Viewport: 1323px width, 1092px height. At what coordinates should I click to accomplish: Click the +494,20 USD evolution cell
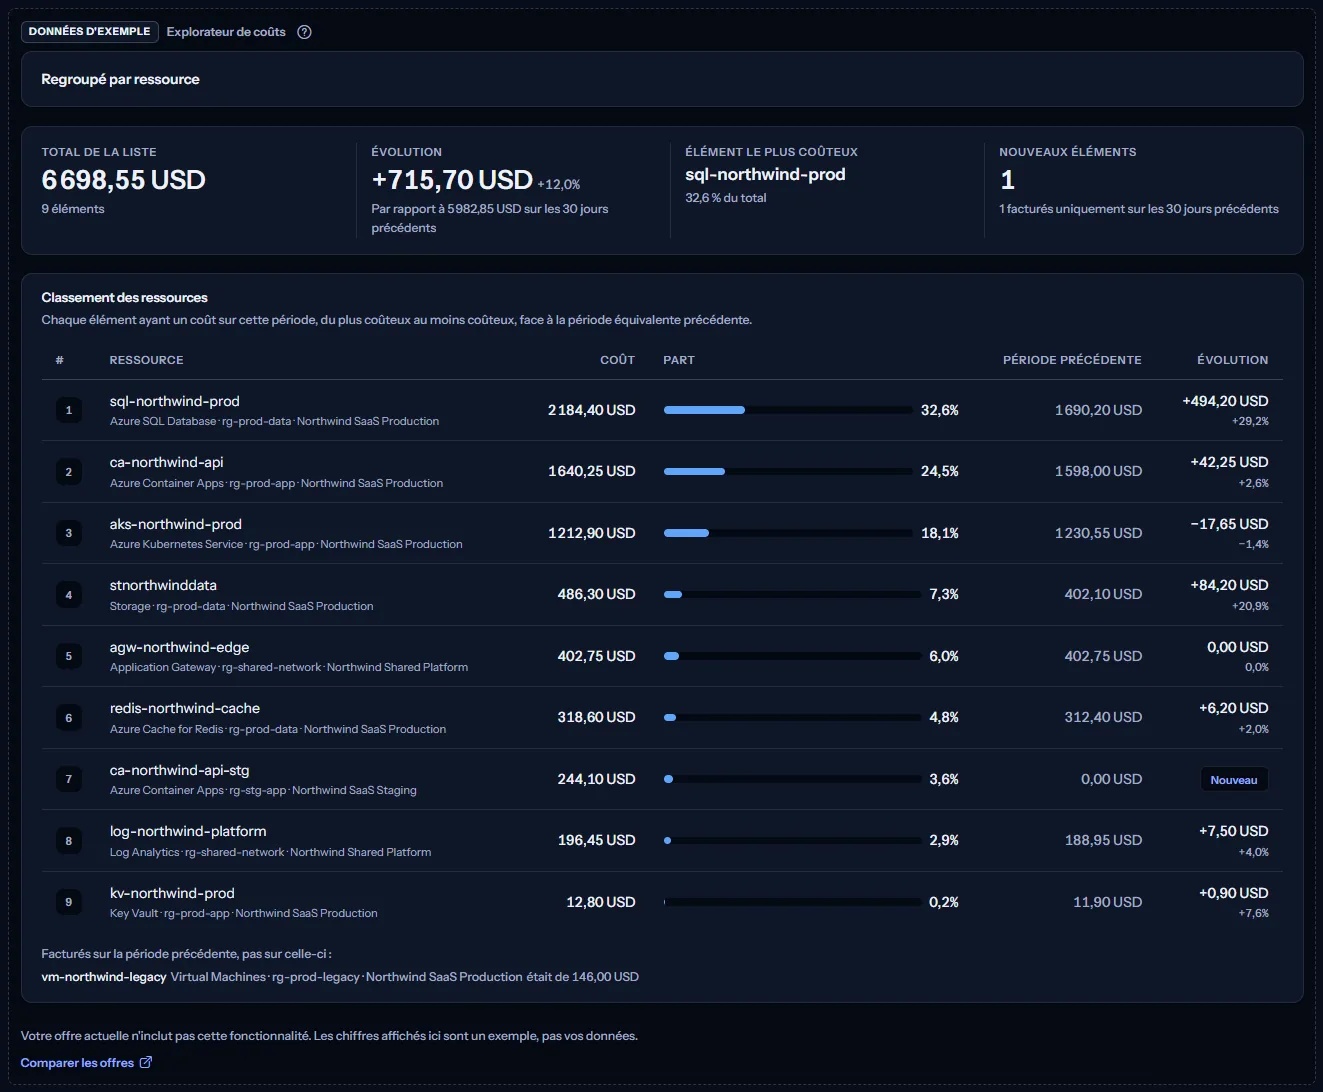point(1225,401)
